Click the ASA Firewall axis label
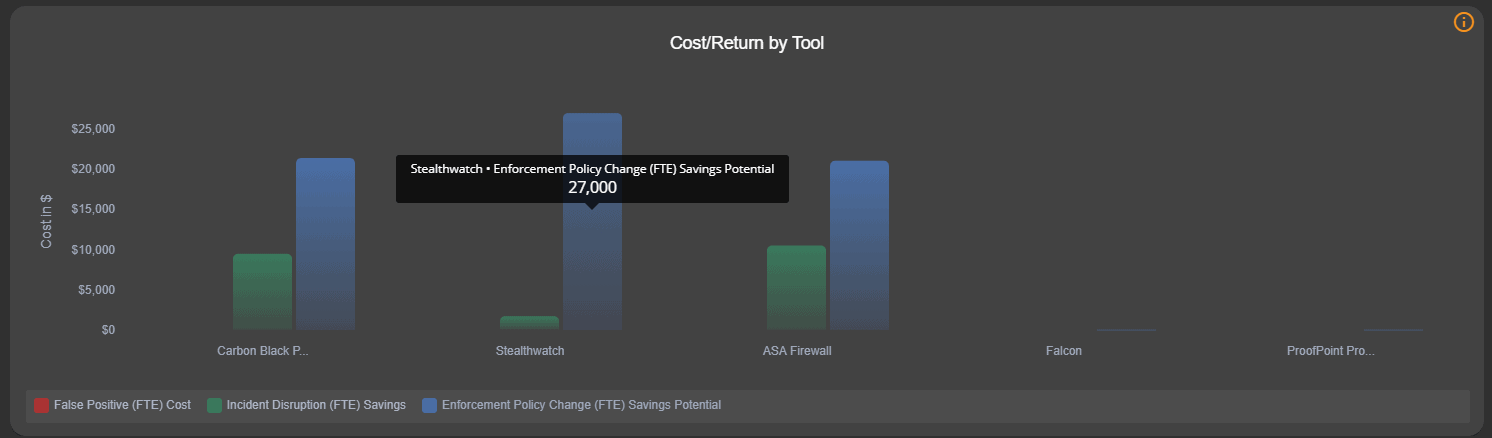The width and height of the screenshot is (1492, 438). pyautogui.click(x=797, y=351)
